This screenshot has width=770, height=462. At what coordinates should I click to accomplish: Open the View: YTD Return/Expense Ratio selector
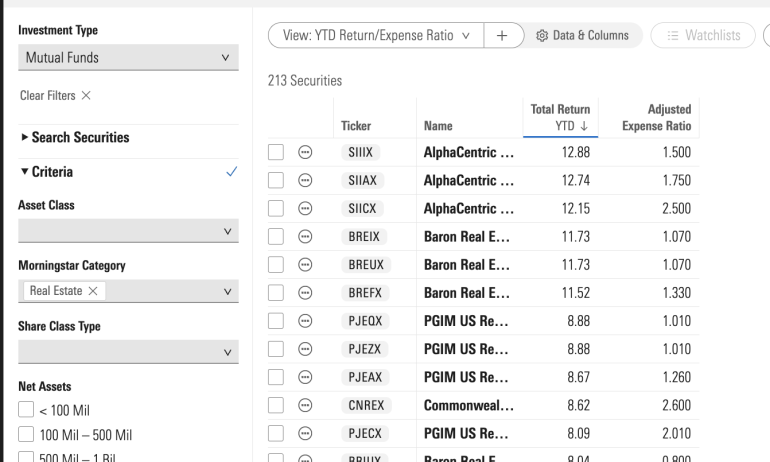point(377,35)
